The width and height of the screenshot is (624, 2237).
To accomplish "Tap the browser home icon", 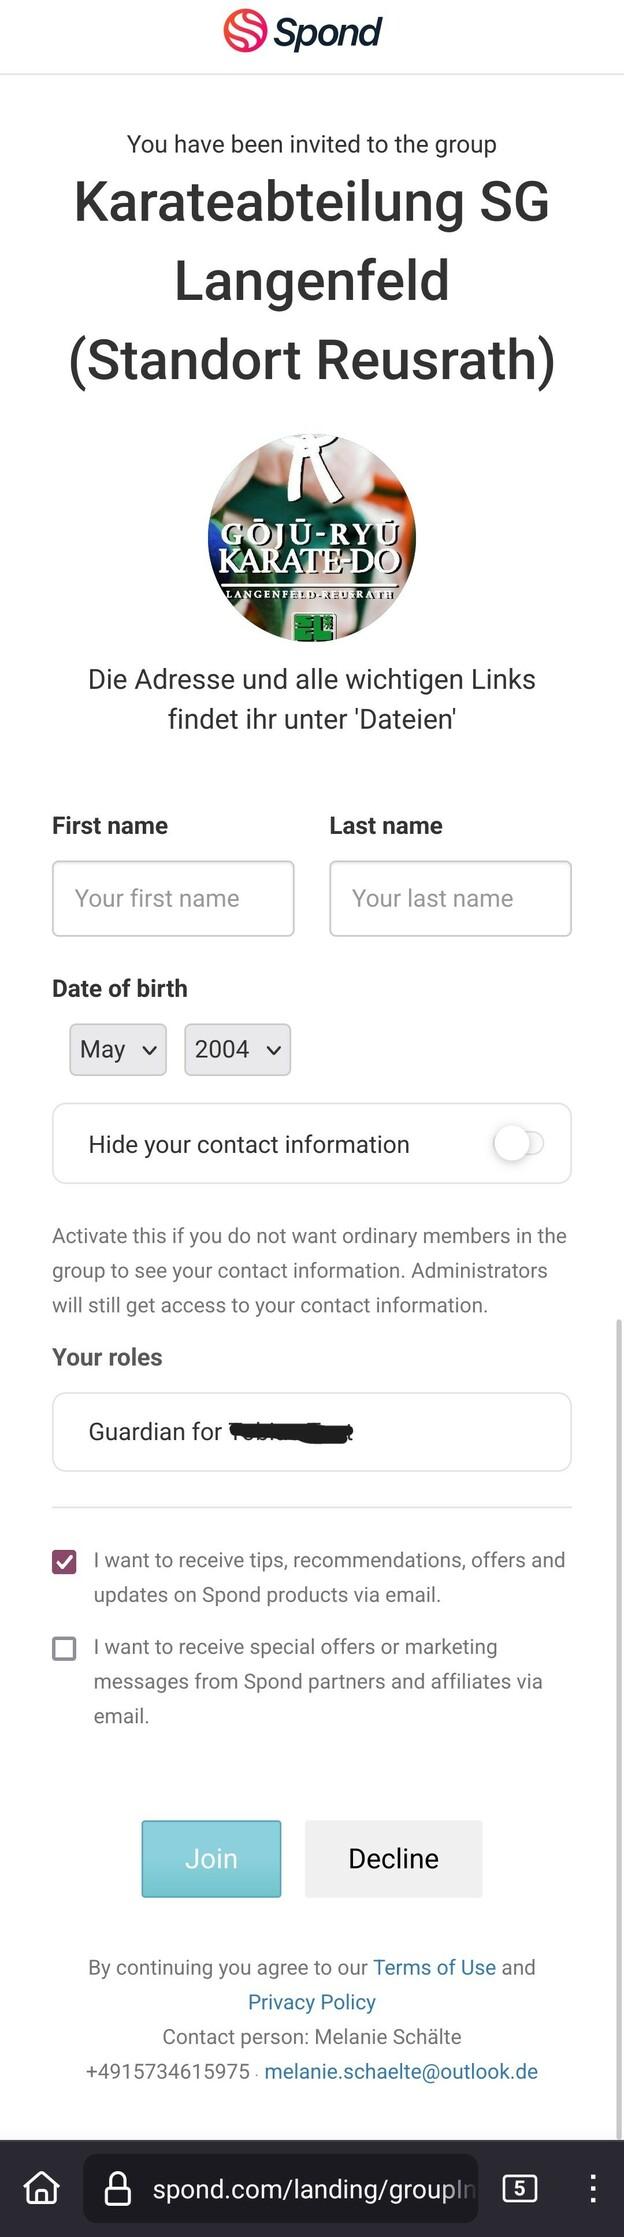I will [42, 2187].
